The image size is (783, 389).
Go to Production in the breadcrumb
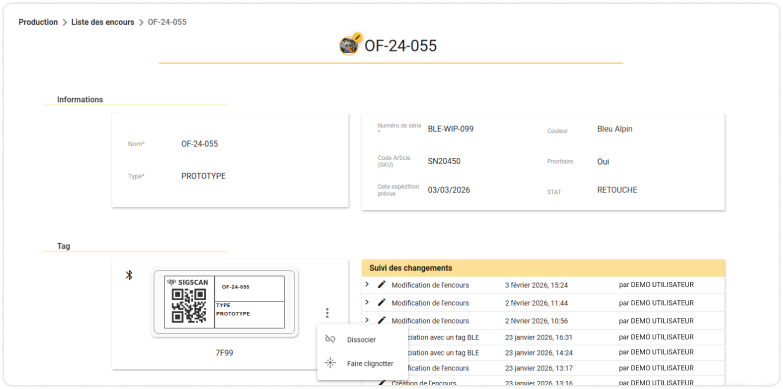(38, 22)
